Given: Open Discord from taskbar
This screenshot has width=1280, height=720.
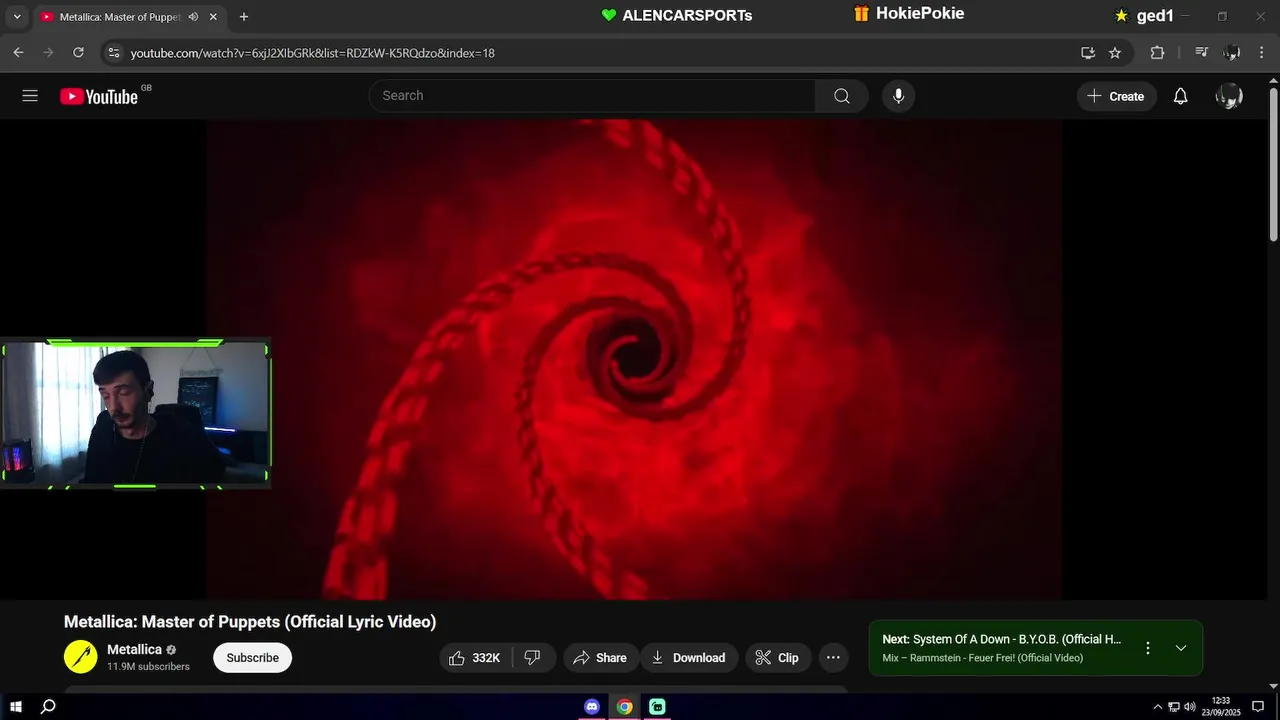Looking at the screenshot, I should pos(592,707).
